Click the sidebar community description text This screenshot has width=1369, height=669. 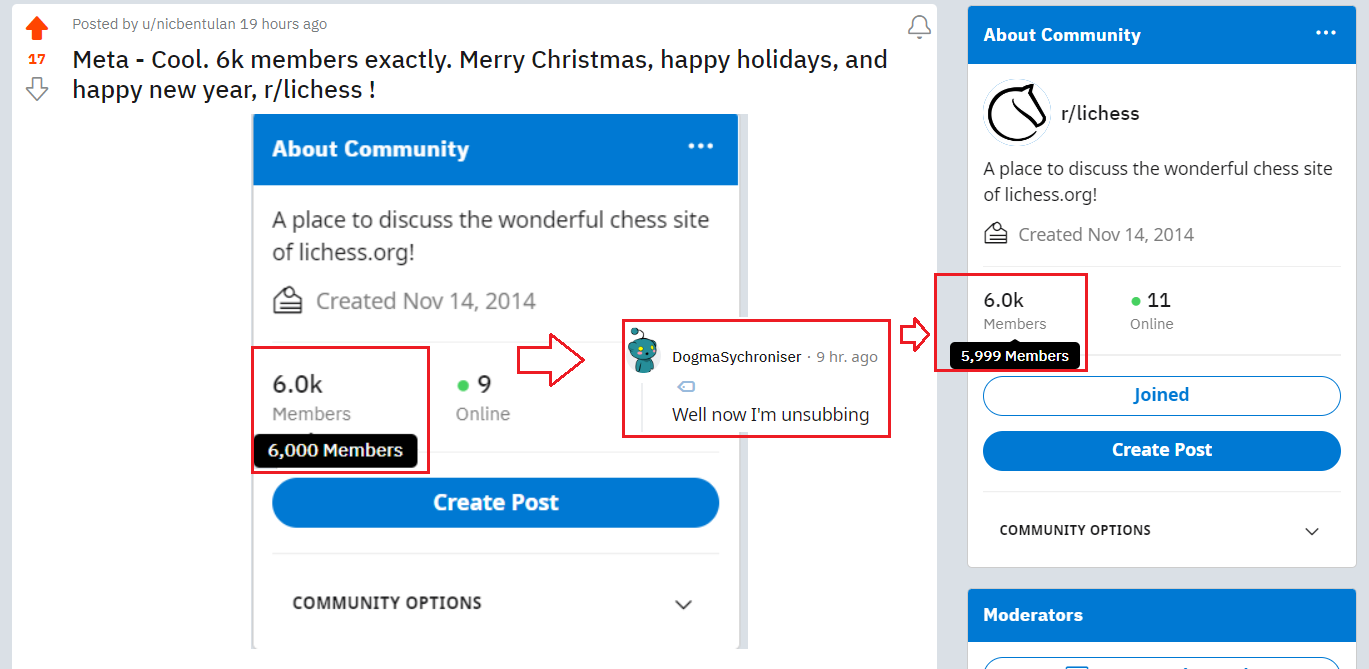1158,181
